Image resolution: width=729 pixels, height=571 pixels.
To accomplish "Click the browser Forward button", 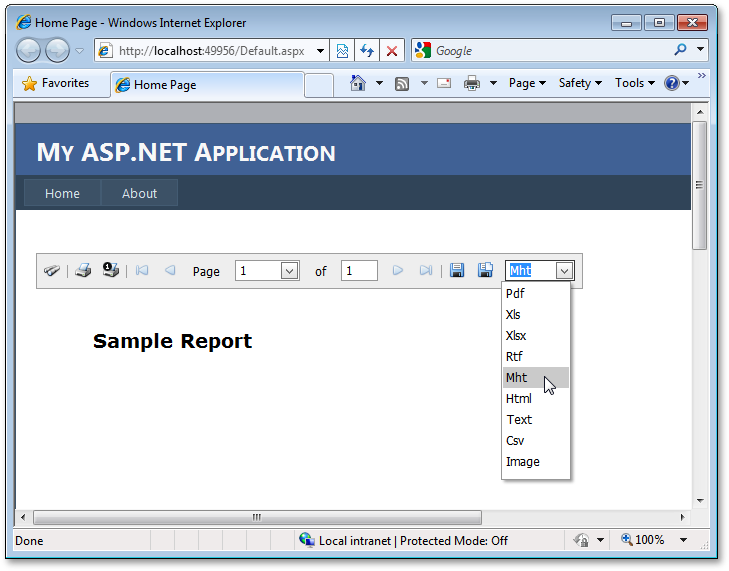I will pyautogui.click(x=57, y=50).
